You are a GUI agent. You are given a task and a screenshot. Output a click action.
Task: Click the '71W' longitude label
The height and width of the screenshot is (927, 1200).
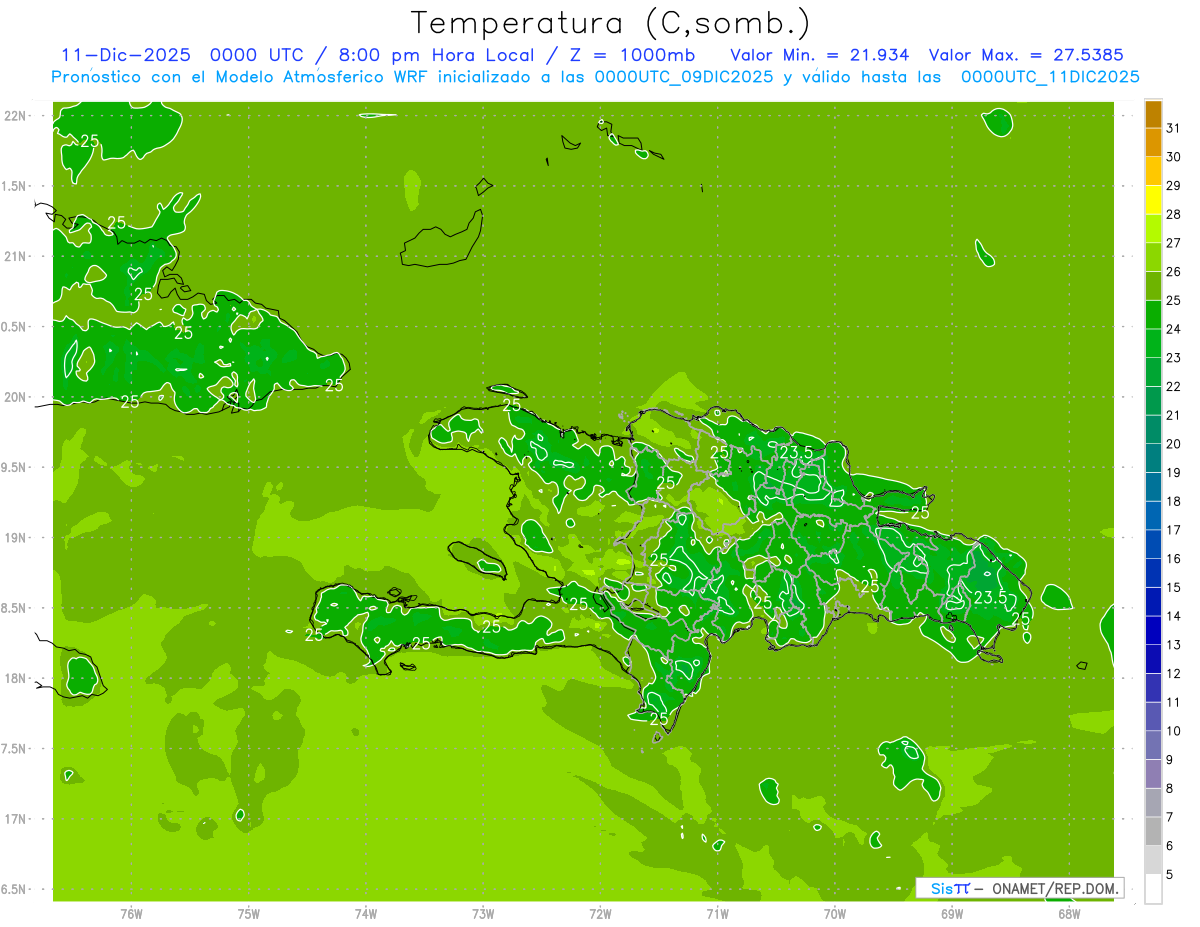click(717, 913)
